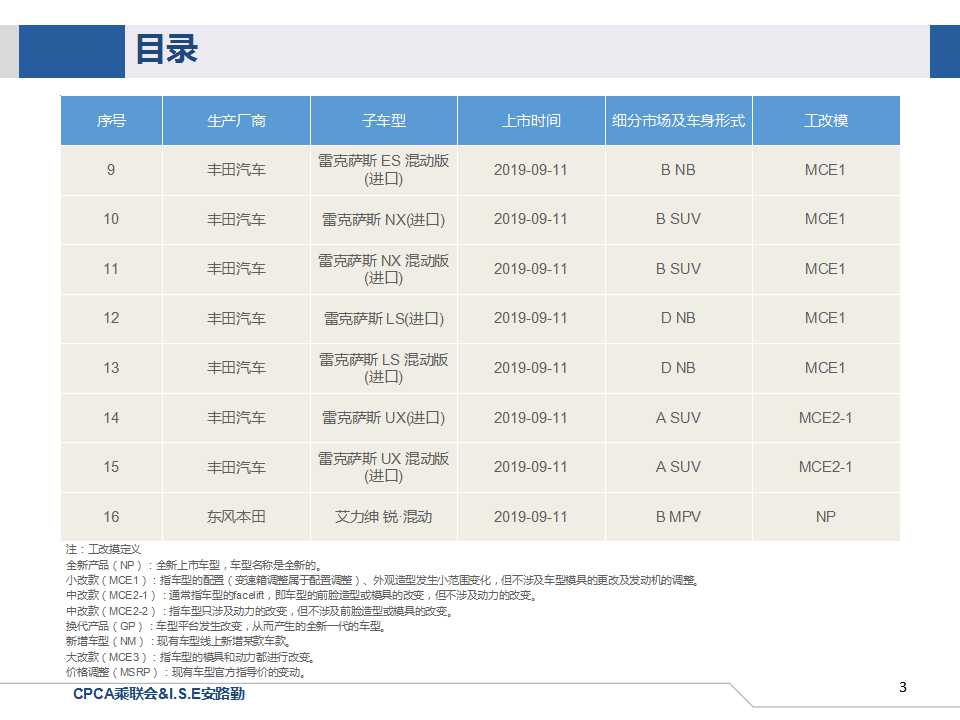Click the slide title 目录
Image resolution: width=960 pixels, height=720 pixels.
coord(167,50)
